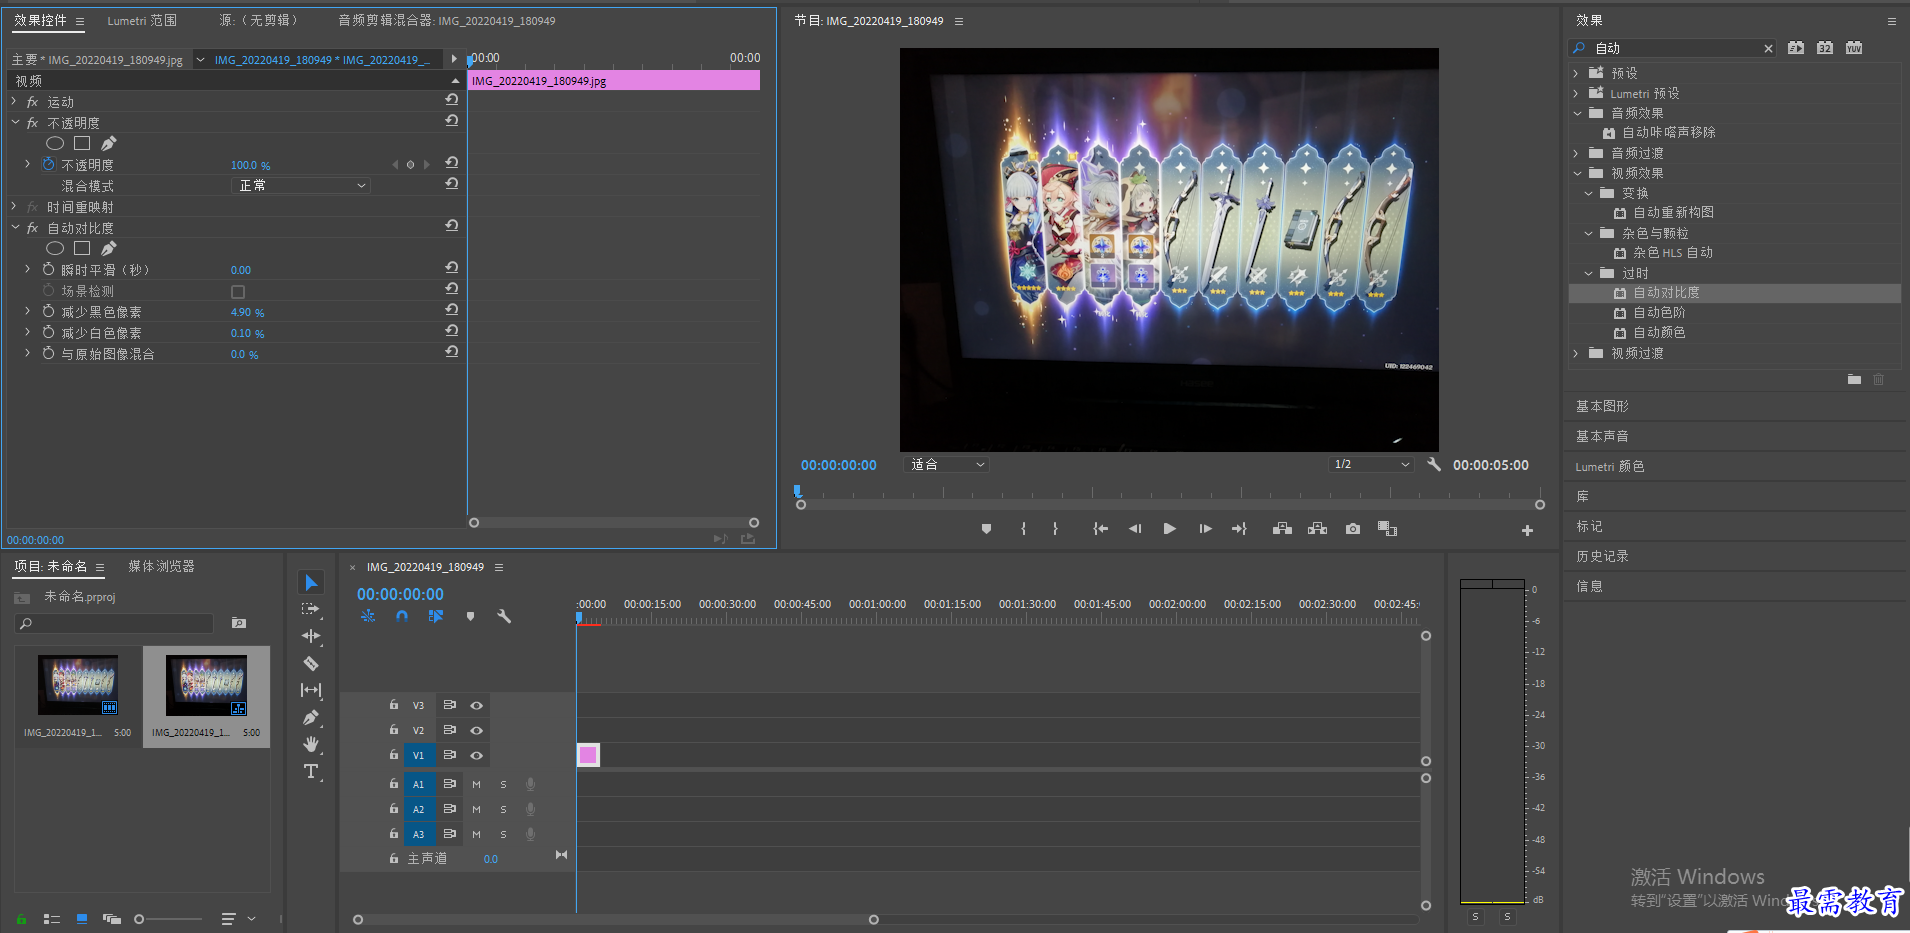Select Auto Levels effect
Screen dimensions: 1910x933
tap(1659, 312)
